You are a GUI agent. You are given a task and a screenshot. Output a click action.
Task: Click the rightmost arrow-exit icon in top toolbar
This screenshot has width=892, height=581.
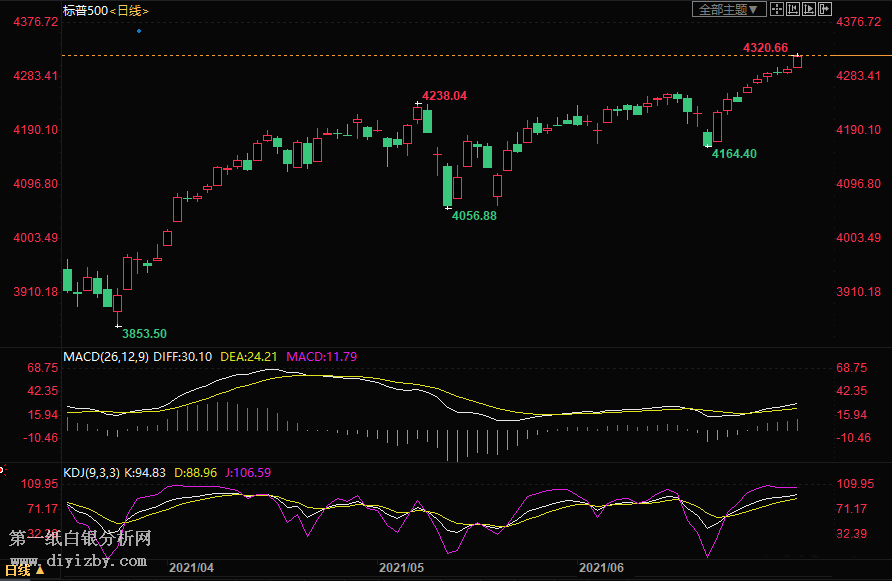pyautogui.click(x=825, y=9)
